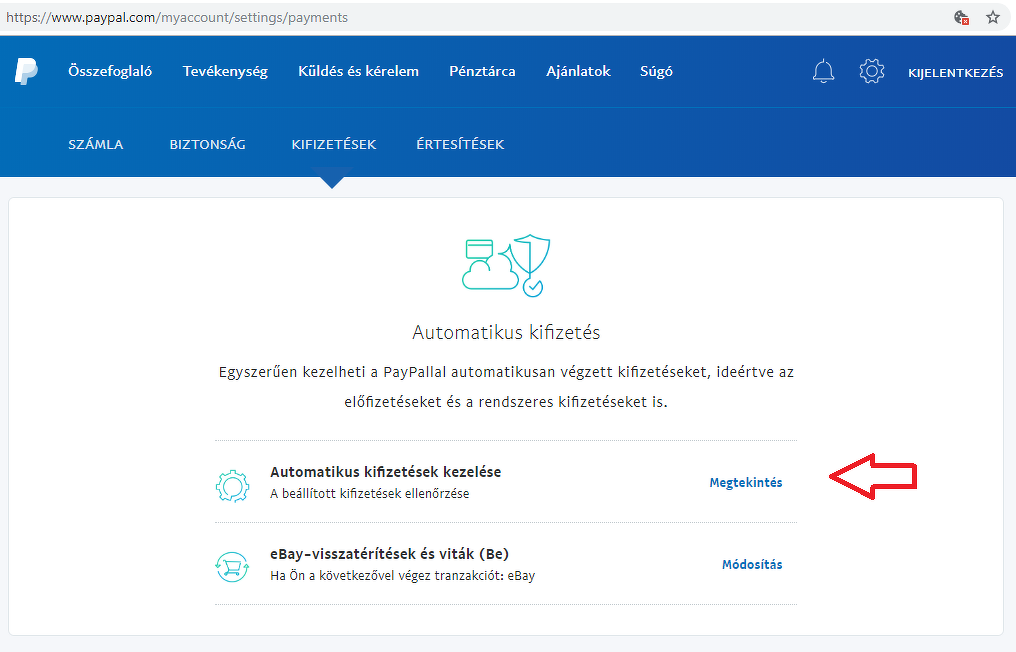Click the eBay shopping cart refund icon

pos(232,567)
